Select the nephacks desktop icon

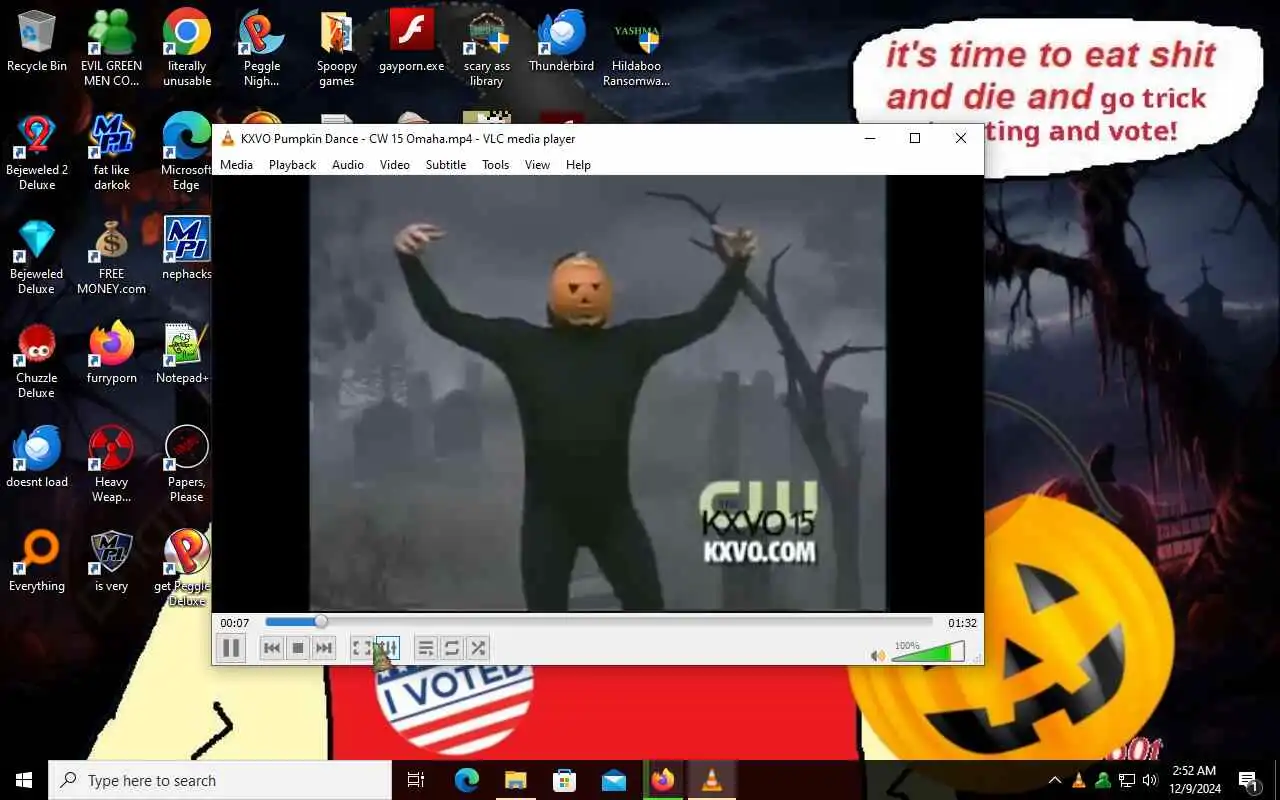[x=187, y=248]
